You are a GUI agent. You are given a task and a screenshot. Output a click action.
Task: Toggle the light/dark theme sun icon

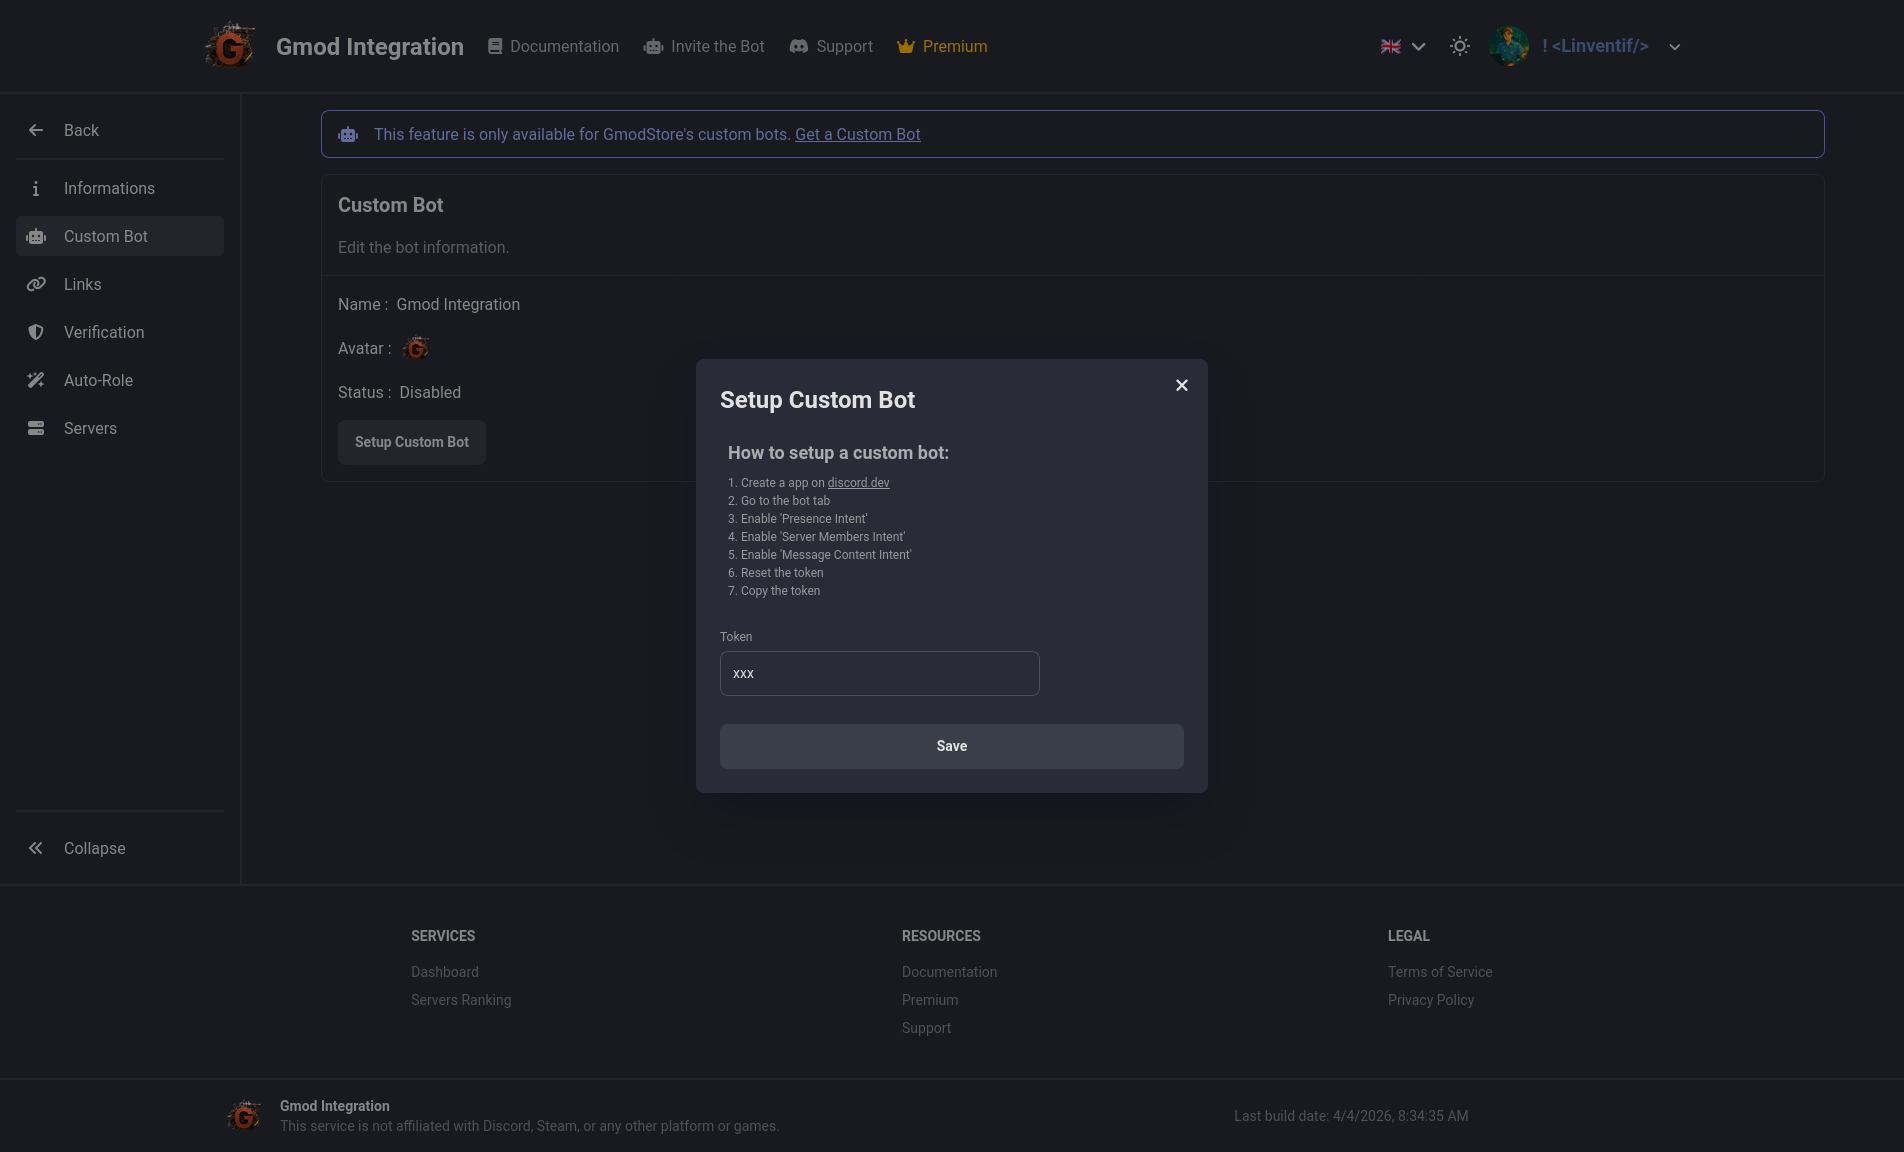point(1460,46)
